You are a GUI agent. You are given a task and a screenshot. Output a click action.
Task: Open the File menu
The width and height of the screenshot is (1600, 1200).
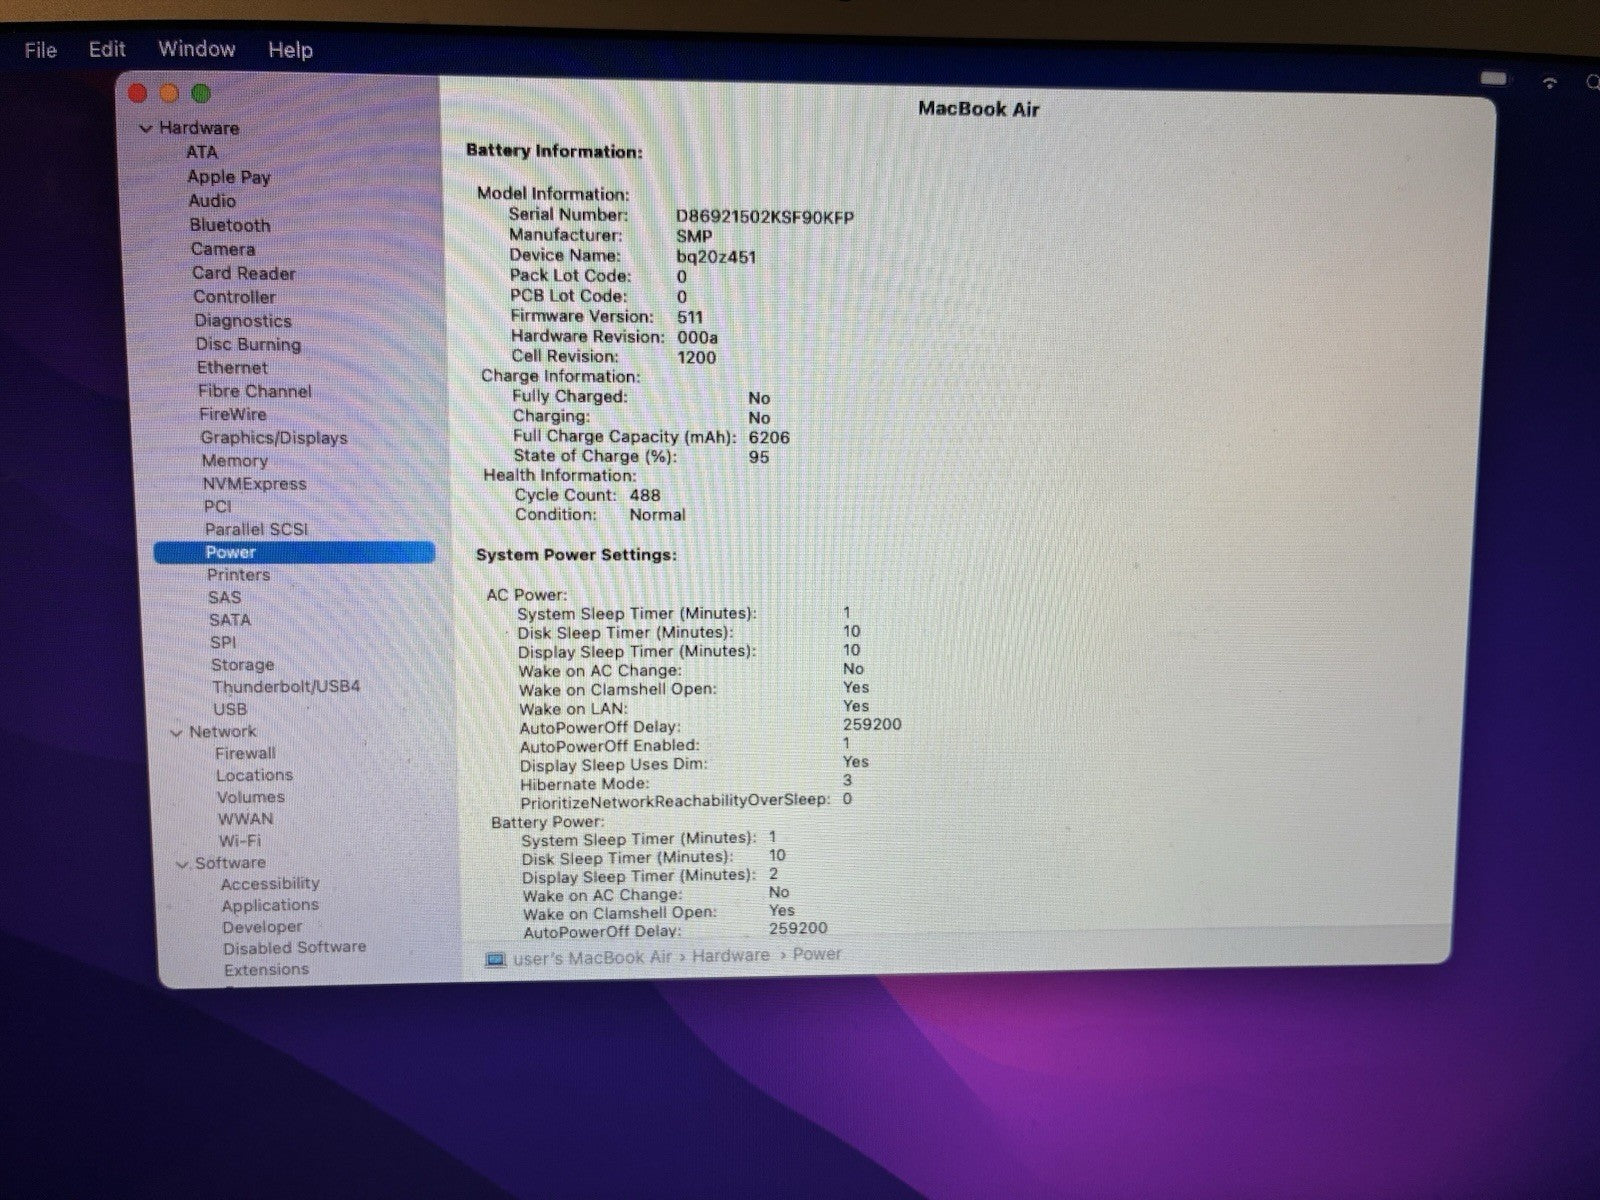click(40, 50)
